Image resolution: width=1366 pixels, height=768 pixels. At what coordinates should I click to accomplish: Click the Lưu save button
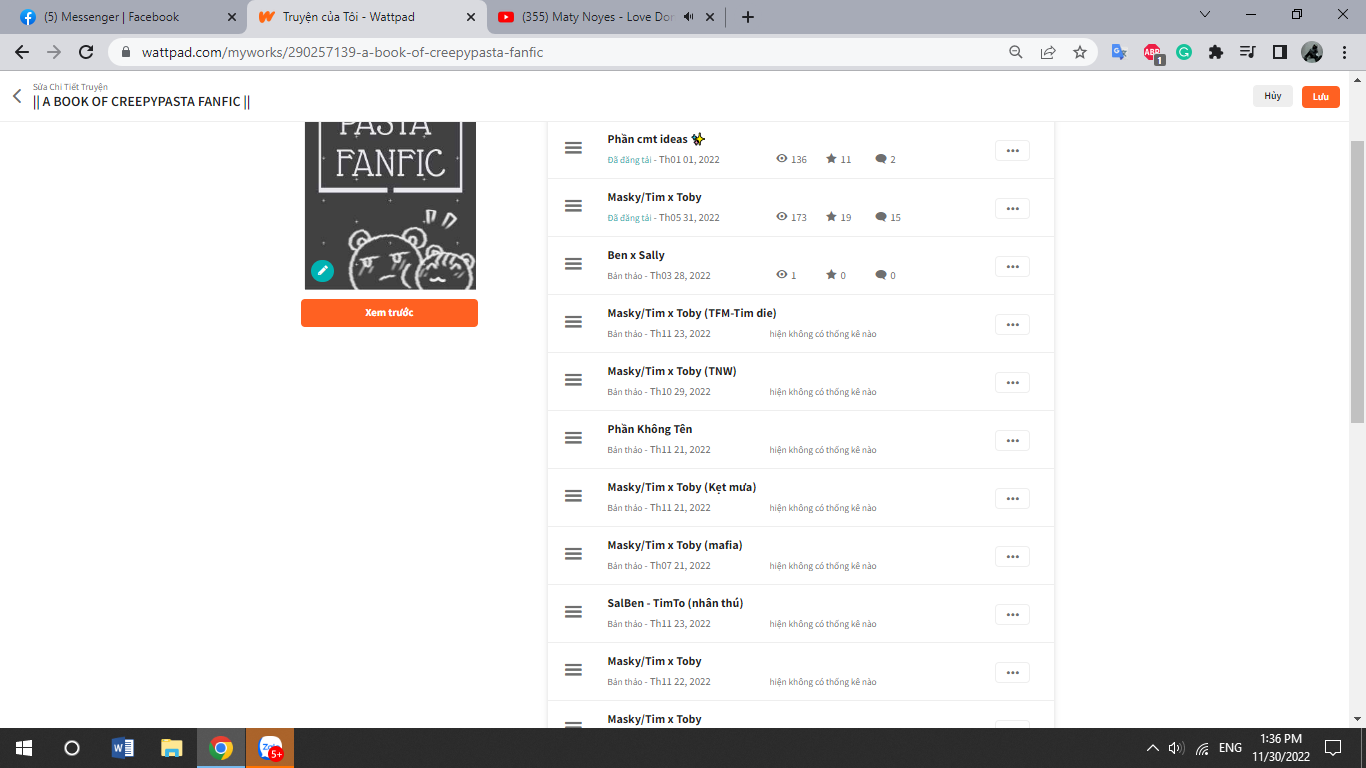point(1321,96)
